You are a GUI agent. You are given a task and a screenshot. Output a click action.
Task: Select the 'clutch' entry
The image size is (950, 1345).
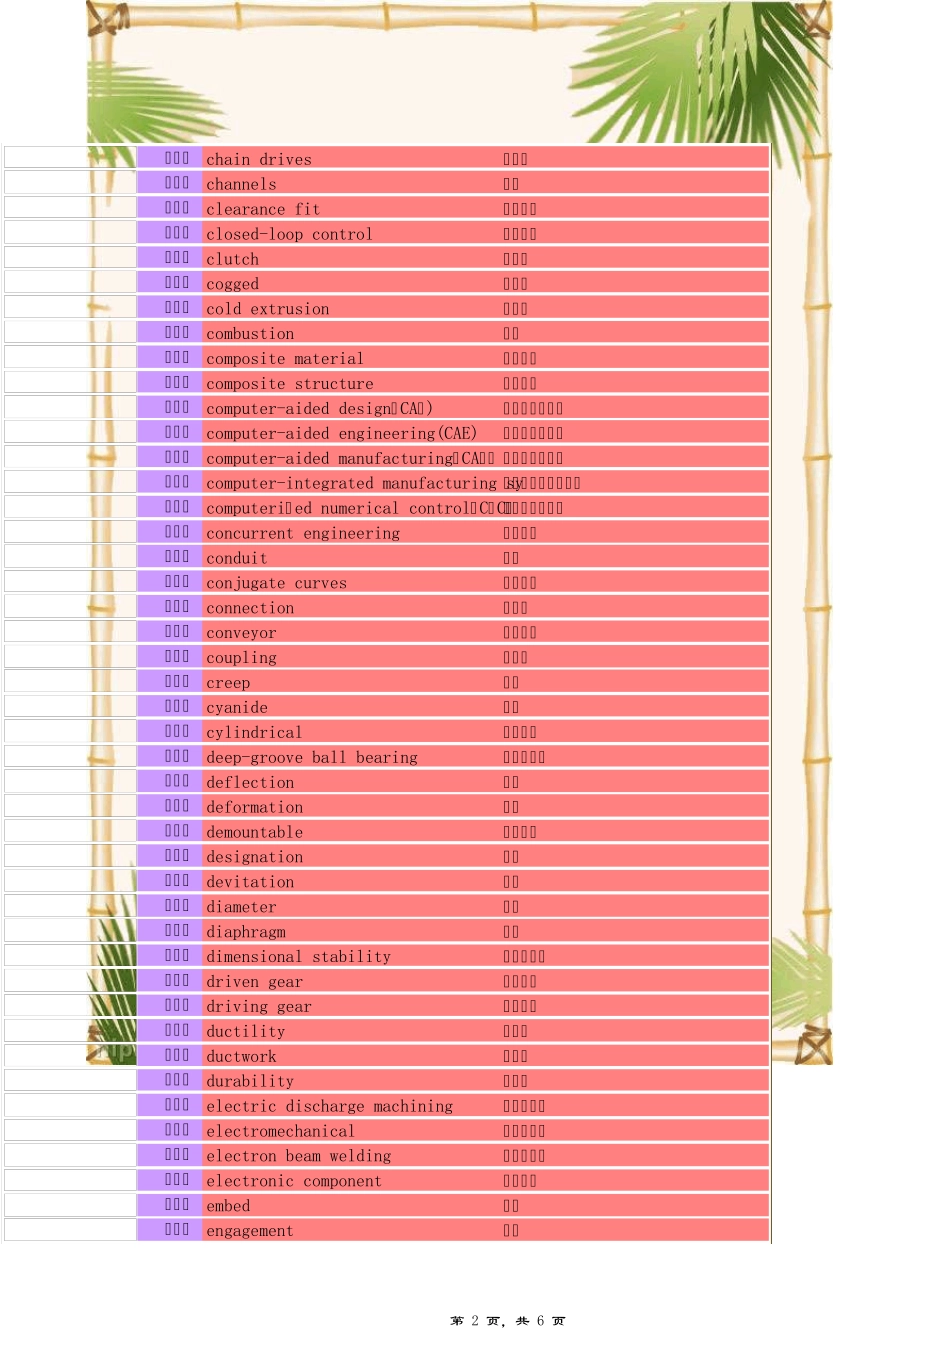232,259
